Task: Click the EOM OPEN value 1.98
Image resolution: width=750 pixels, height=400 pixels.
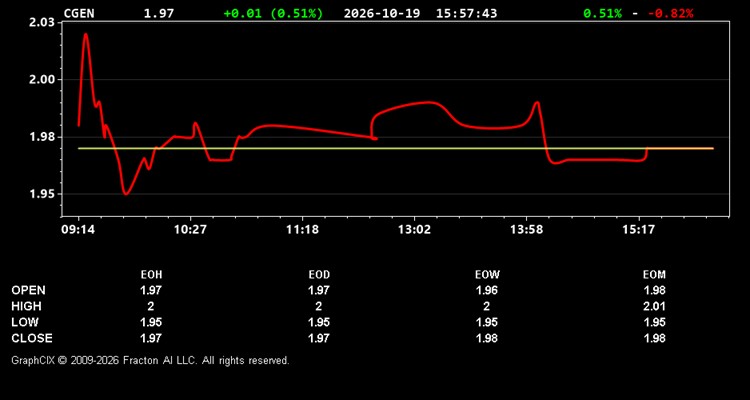Action: pyautogui.click(x=655, y=290)
